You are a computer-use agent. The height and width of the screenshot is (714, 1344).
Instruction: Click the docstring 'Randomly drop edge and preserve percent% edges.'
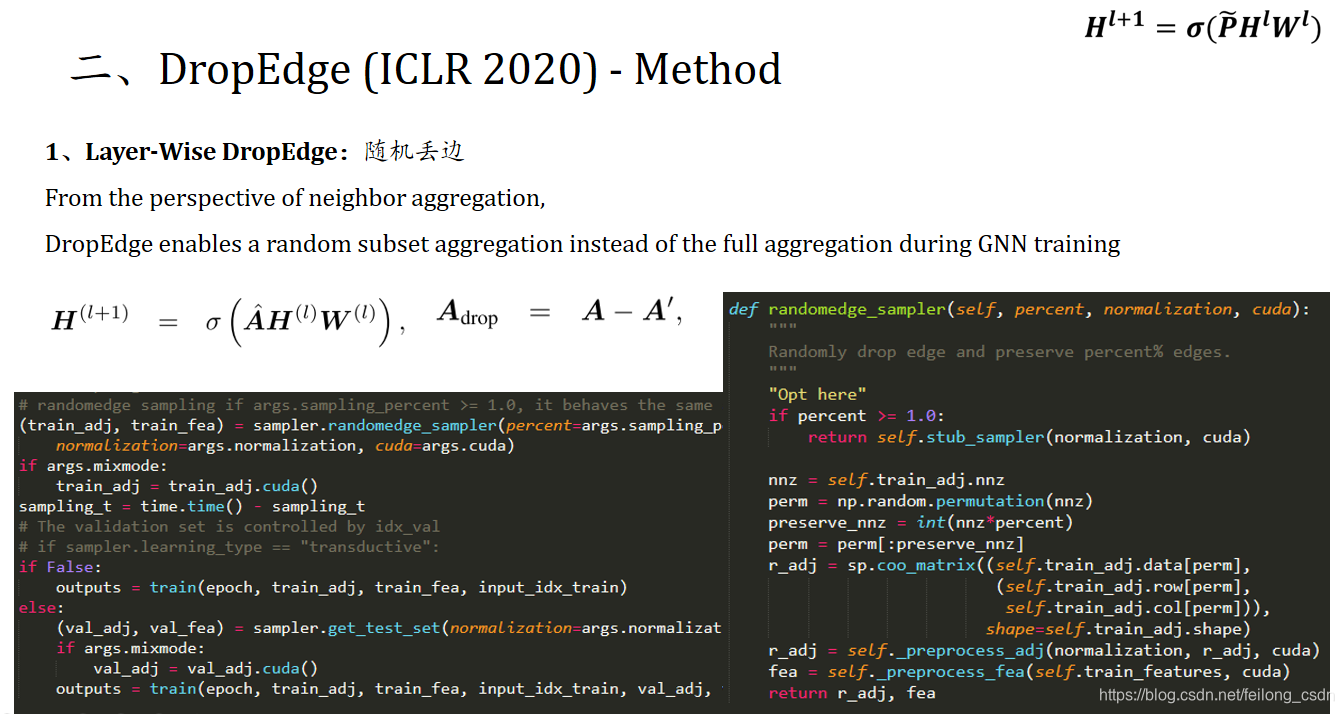pyautogui.click(x=999, y=352)
